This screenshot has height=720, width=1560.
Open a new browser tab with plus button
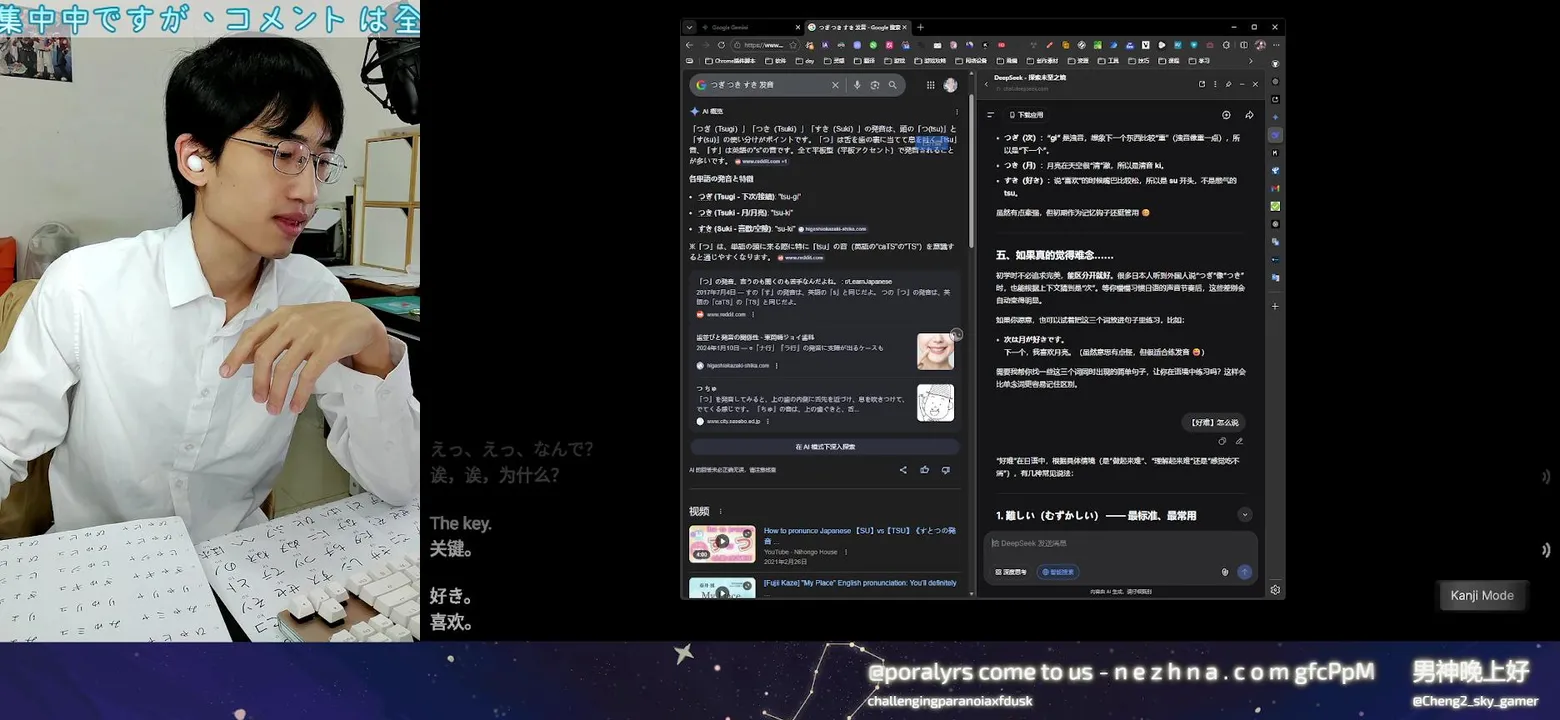tap(921, 27)
